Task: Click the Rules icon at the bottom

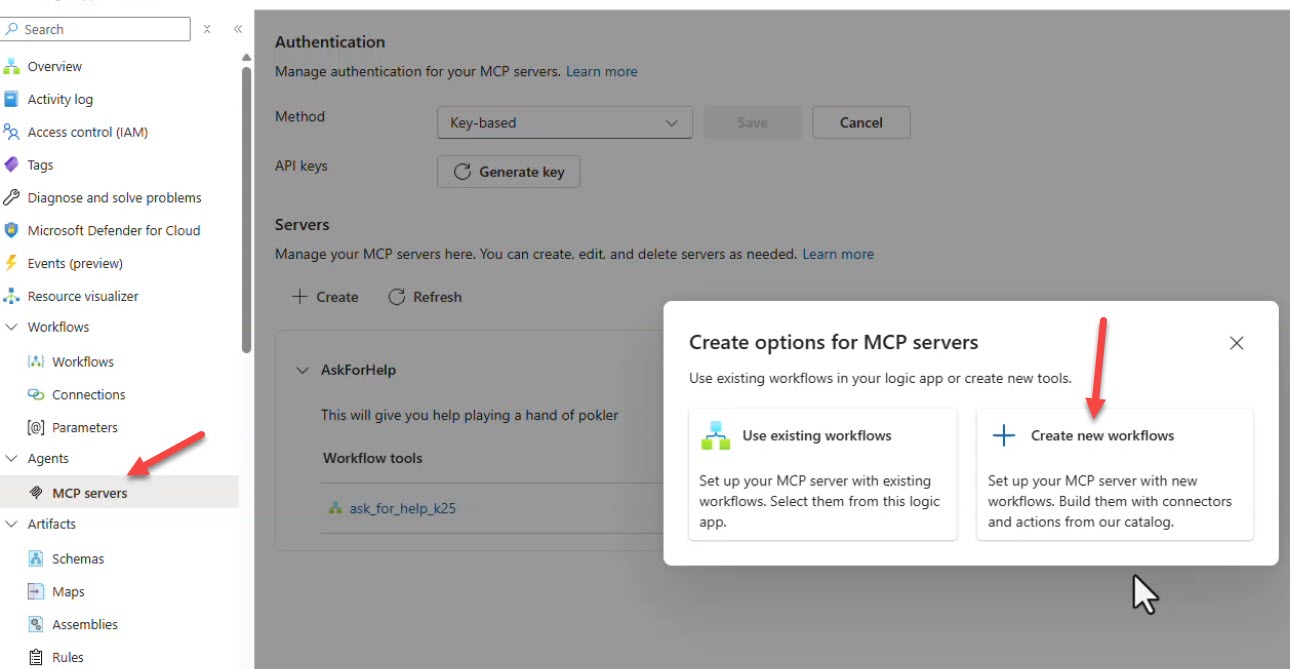Action: pyautogui.click(x=38, y=656)
